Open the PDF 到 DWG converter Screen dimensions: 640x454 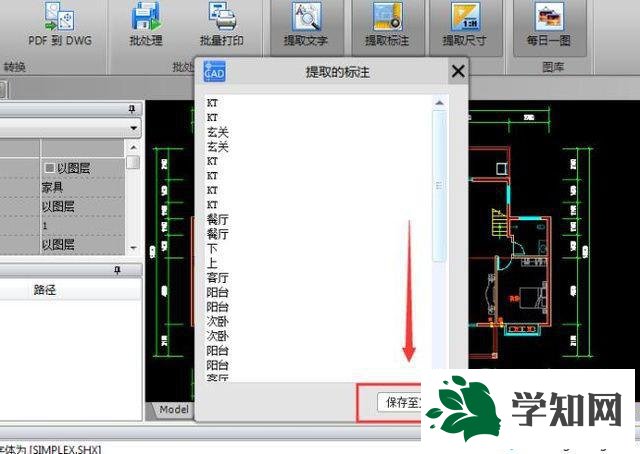pos(60,24)
